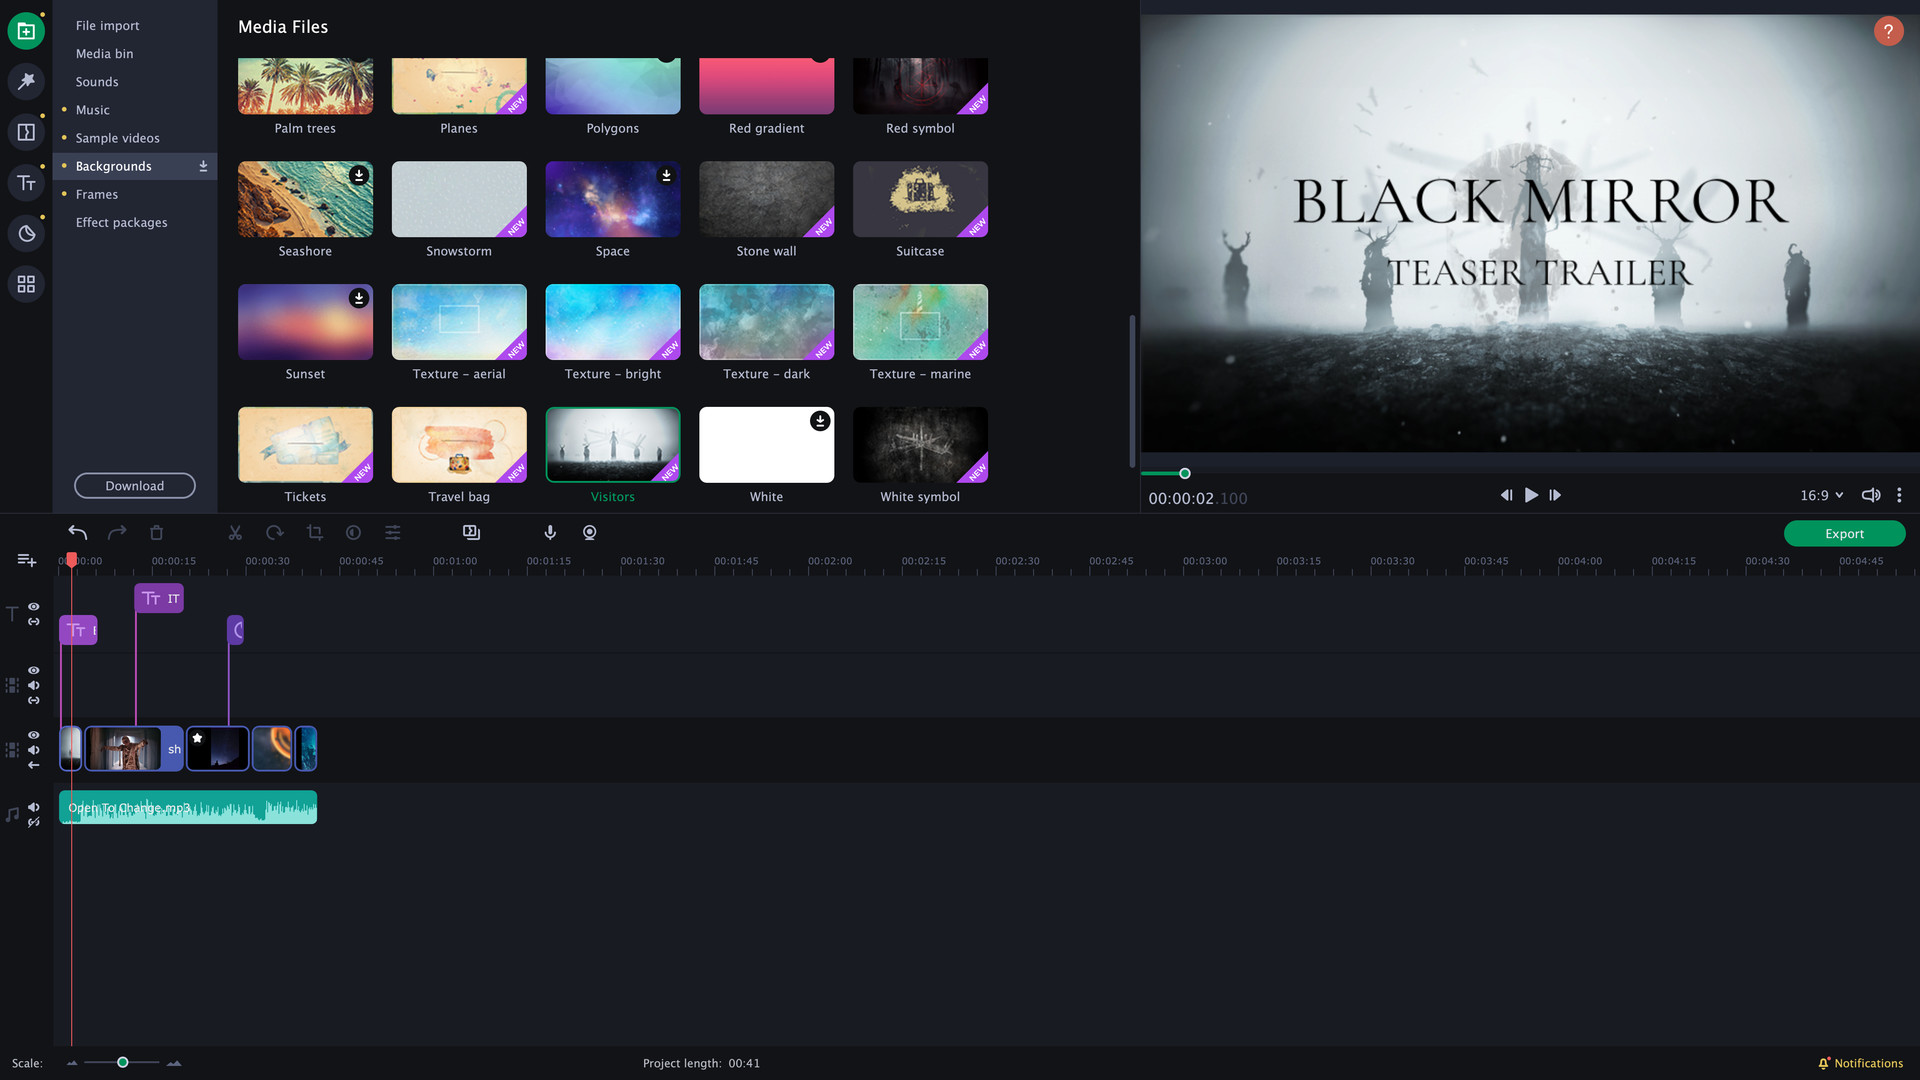Click the scissors icon to split clip
The height and width of the screenshot is (1080, 1920).
(235, 533)
